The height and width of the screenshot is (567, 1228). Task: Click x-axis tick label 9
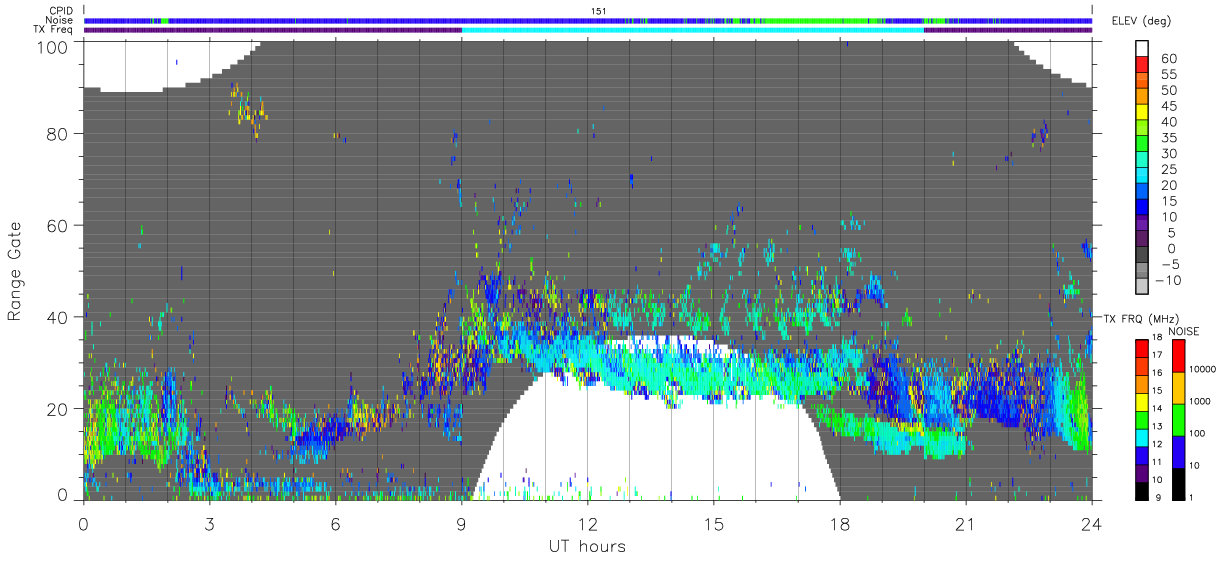coord(461,524)
